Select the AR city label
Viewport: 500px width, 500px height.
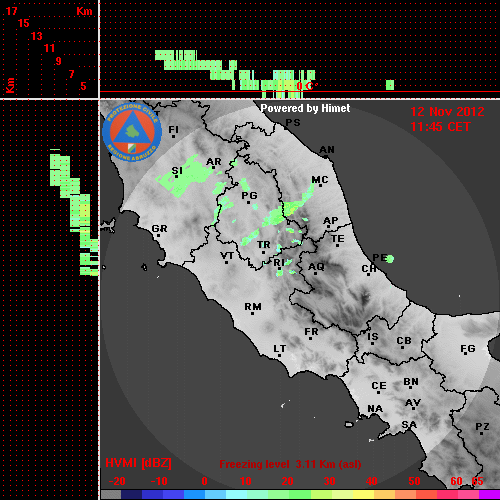click(214, 162)
